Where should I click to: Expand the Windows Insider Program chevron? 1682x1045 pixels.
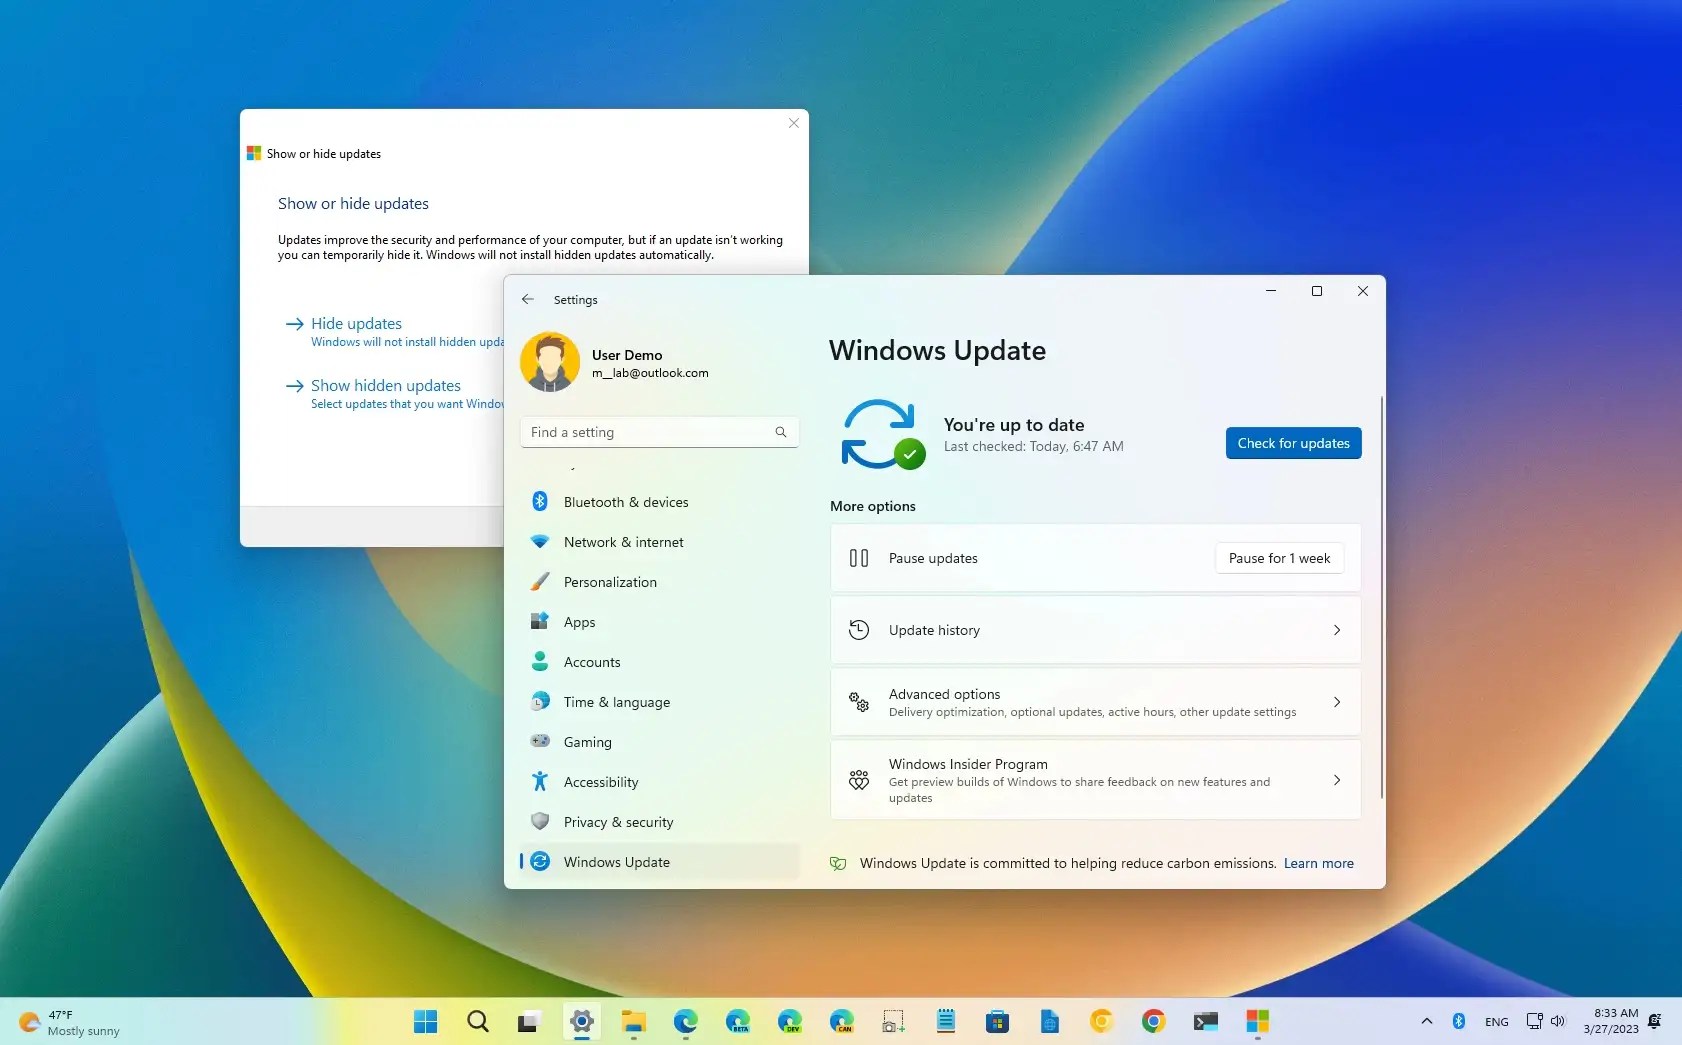[x=1337, y=780]
